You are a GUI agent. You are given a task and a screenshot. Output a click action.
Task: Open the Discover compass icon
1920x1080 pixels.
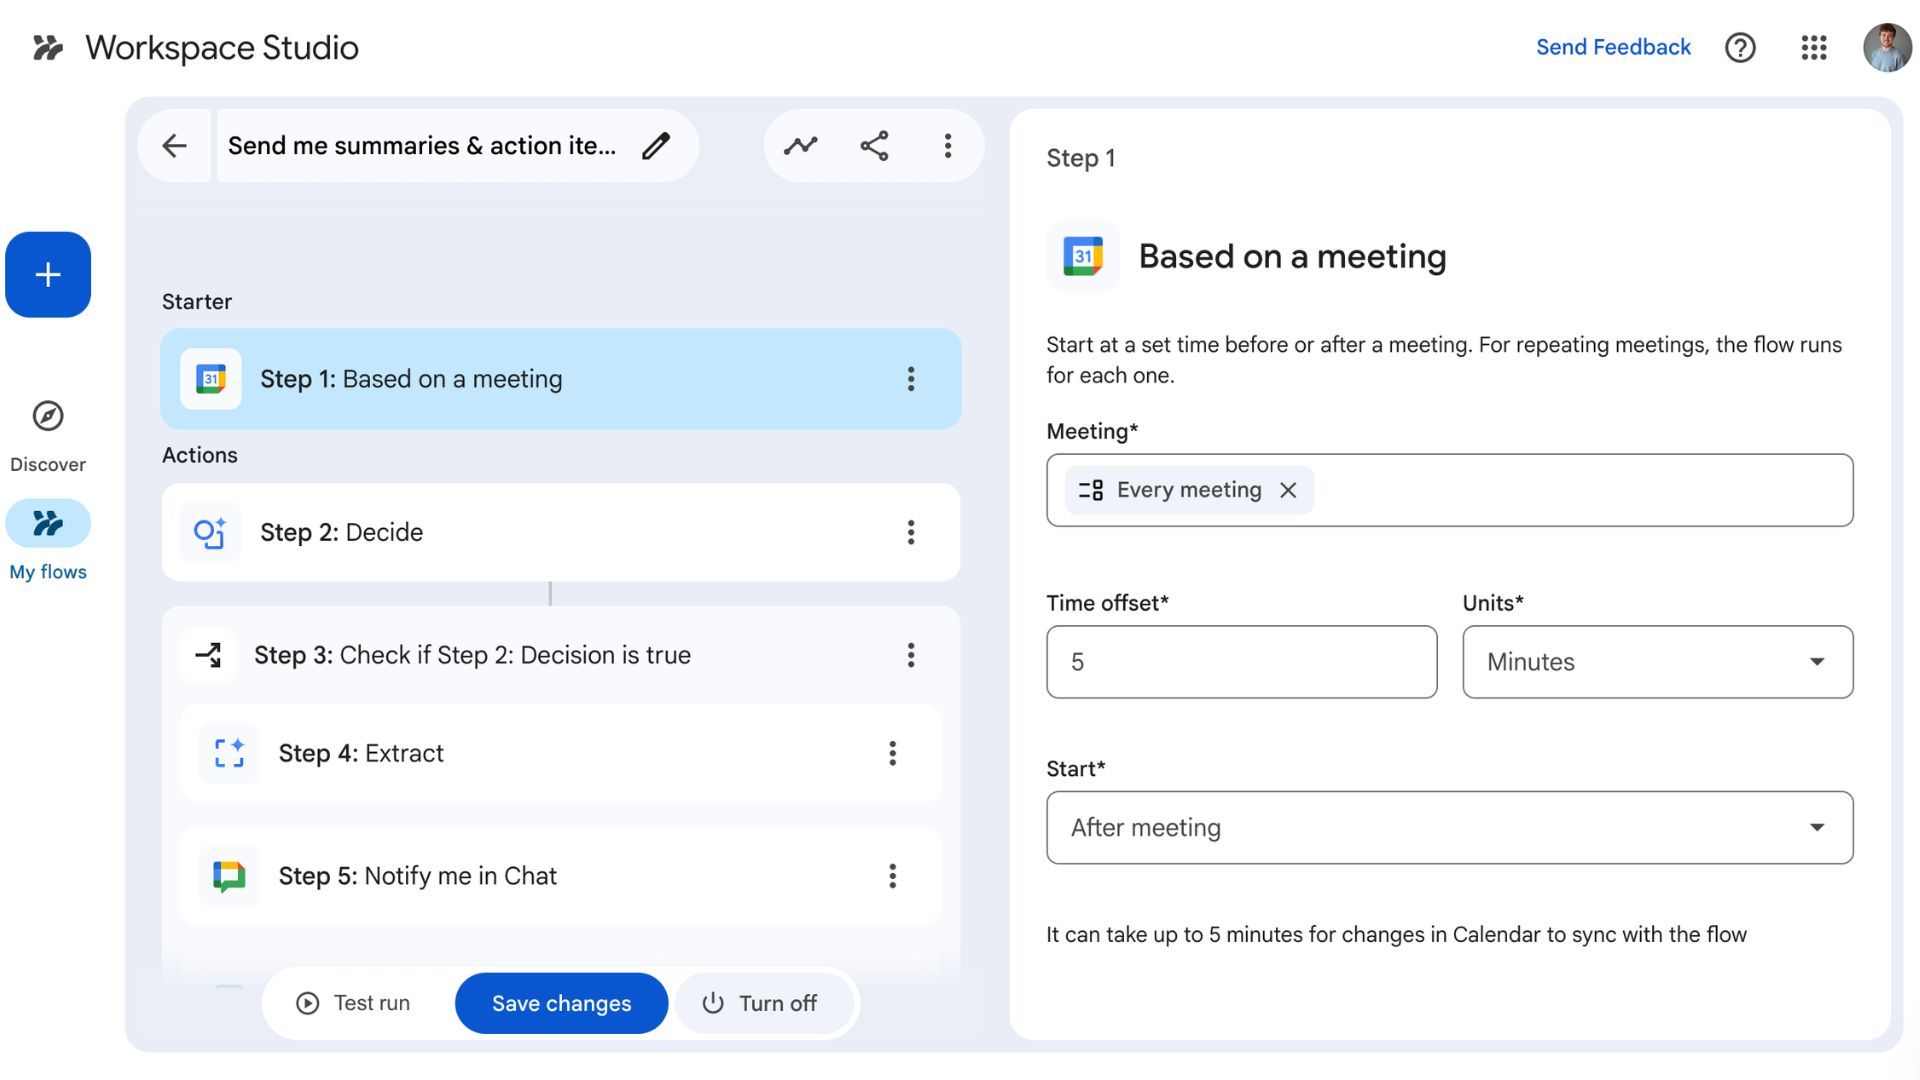[x=48, y=416]
